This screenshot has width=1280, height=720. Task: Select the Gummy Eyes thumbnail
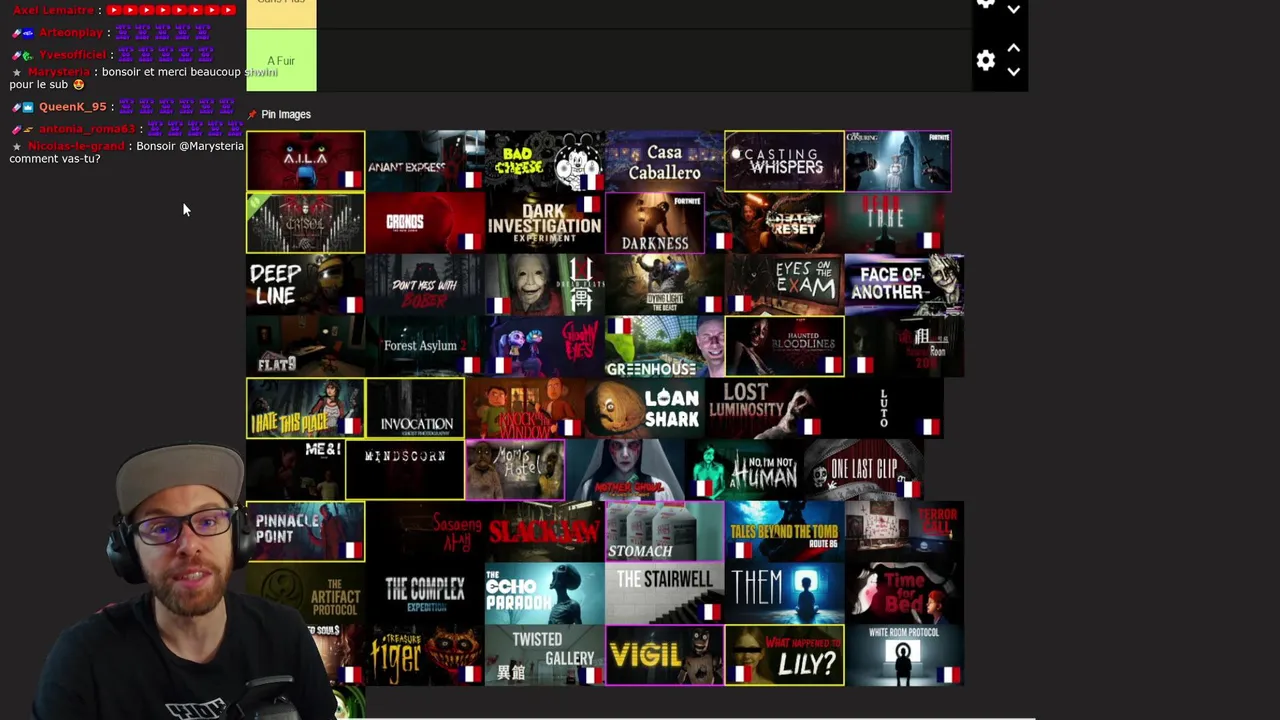(x=545, y=346)
